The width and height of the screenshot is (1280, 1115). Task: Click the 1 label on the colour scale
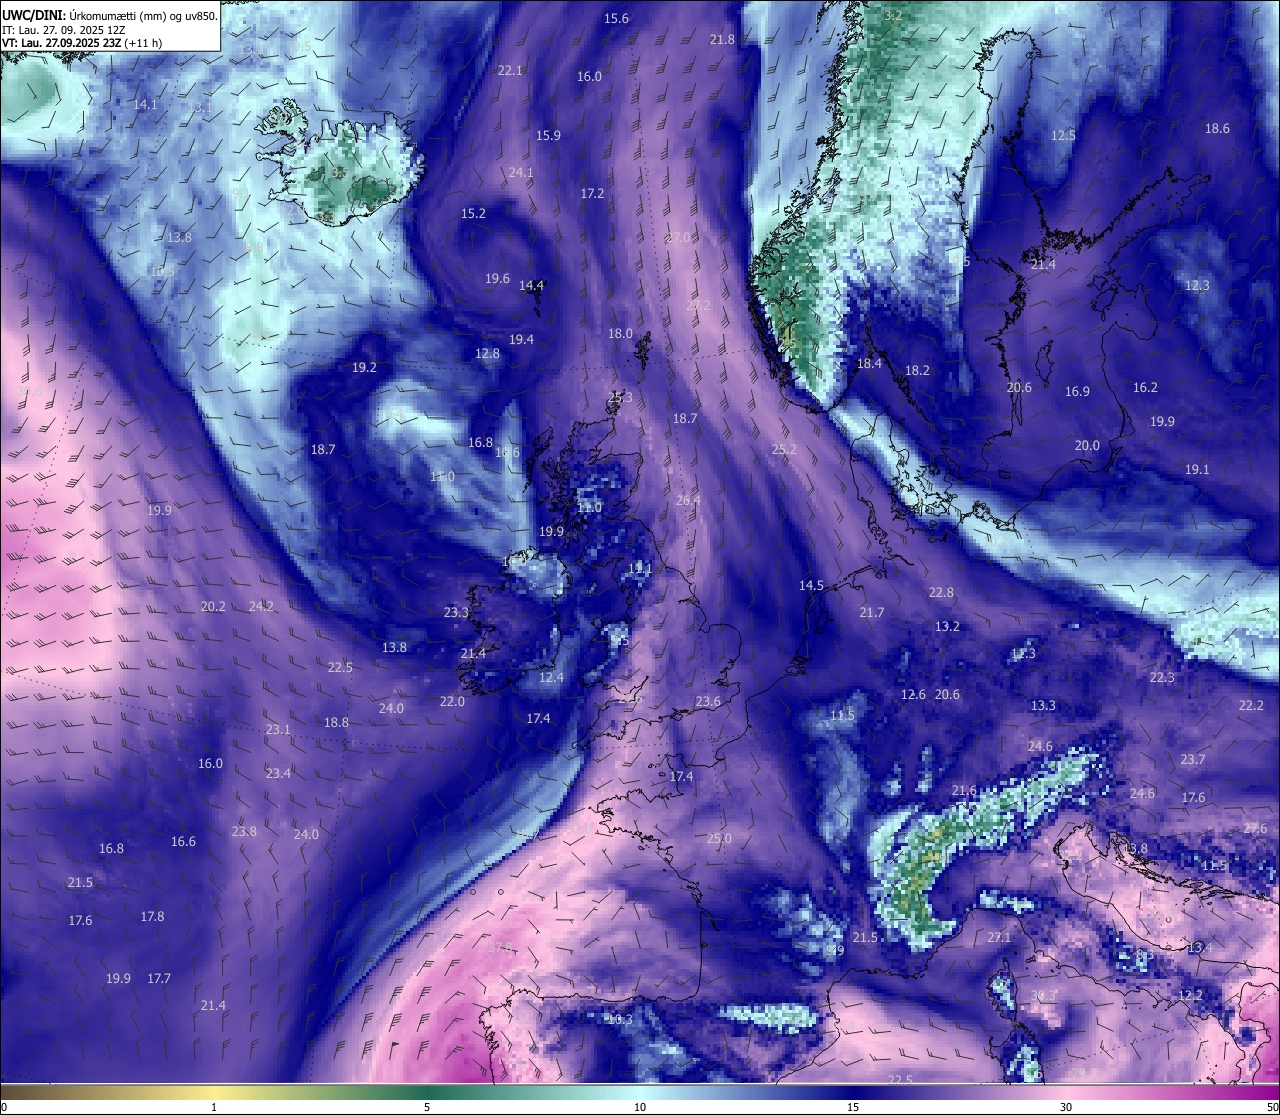click(214, 1107)
